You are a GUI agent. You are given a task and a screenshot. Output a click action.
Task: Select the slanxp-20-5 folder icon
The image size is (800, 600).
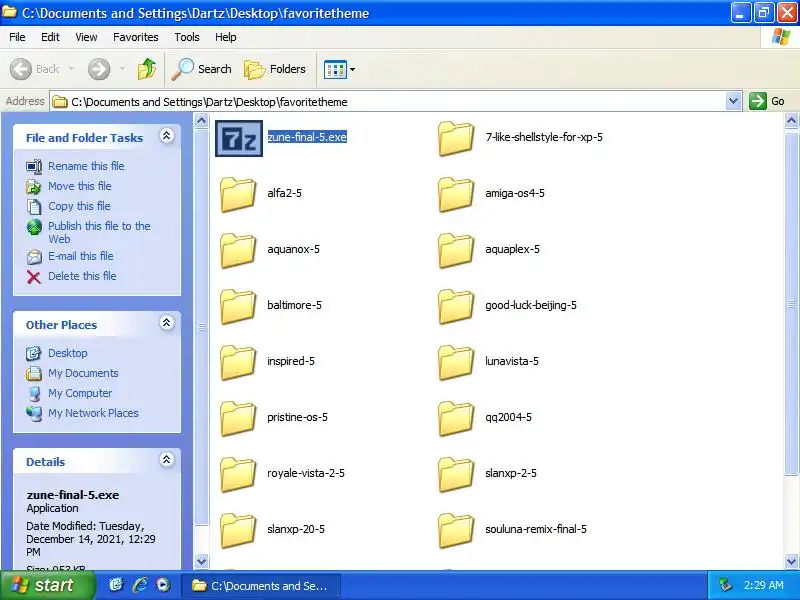pyautogui.click(x=238, y=530)
